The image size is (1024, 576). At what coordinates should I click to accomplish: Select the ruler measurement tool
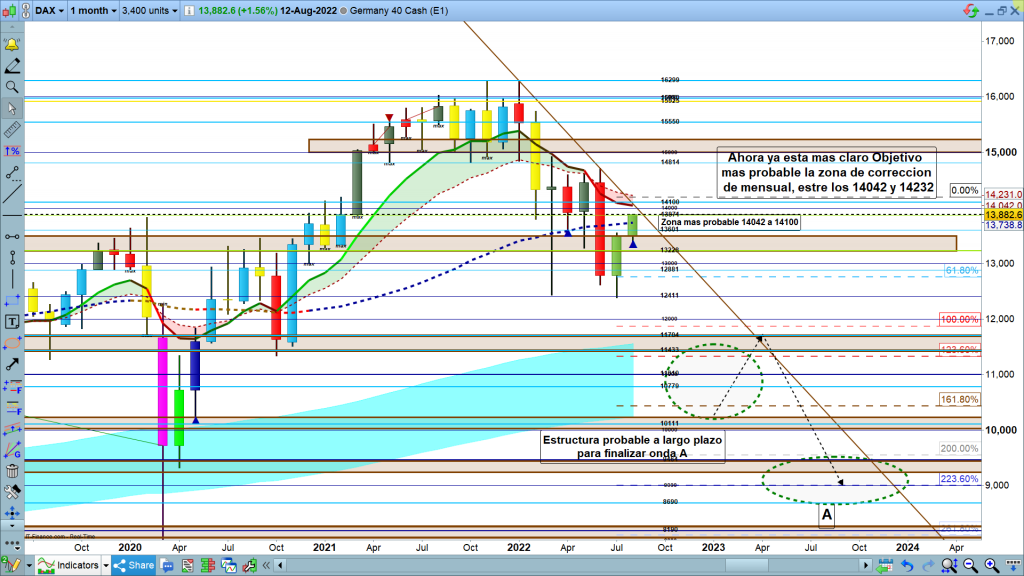point(12,130)
